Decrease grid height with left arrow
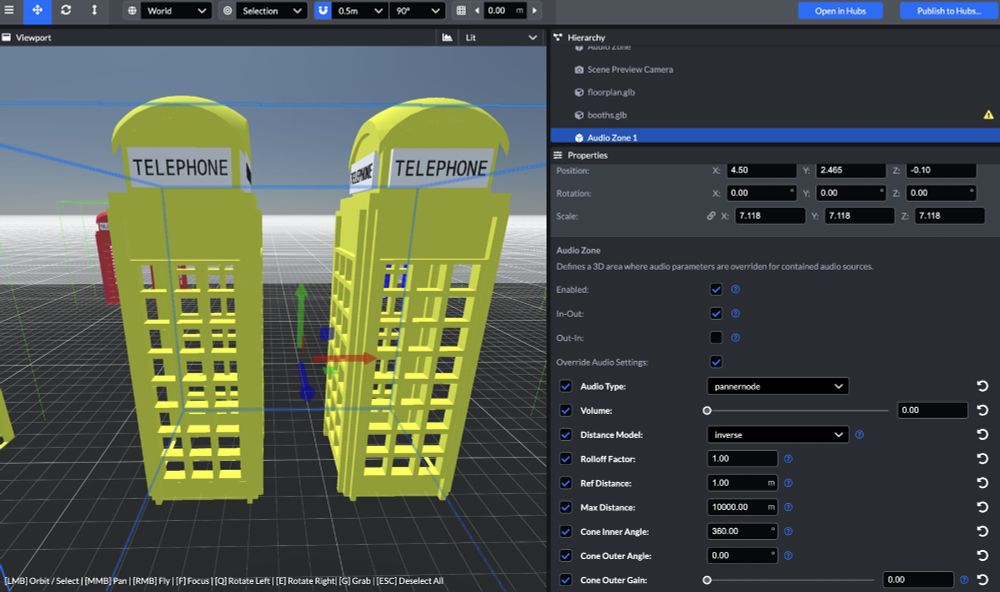The width and height of the screenshot is (1000, 592). (x=476, y=11)
